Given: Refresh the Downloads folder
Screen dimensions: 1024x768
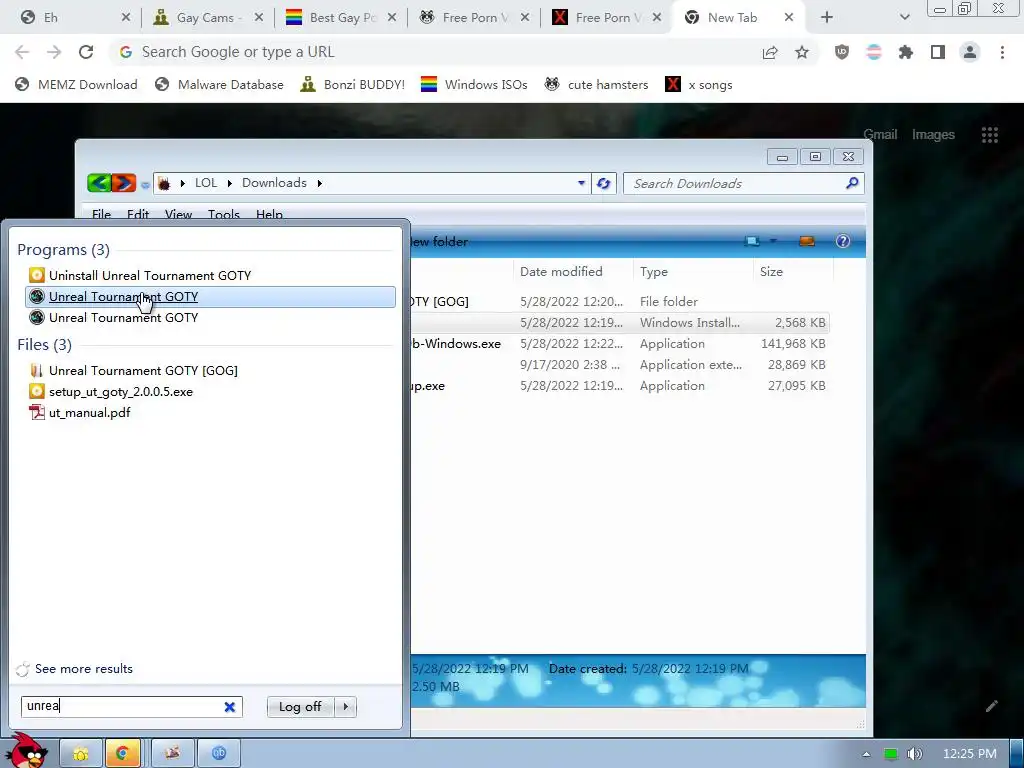Looking at the screenshot, I should click(x=603, y=183).
